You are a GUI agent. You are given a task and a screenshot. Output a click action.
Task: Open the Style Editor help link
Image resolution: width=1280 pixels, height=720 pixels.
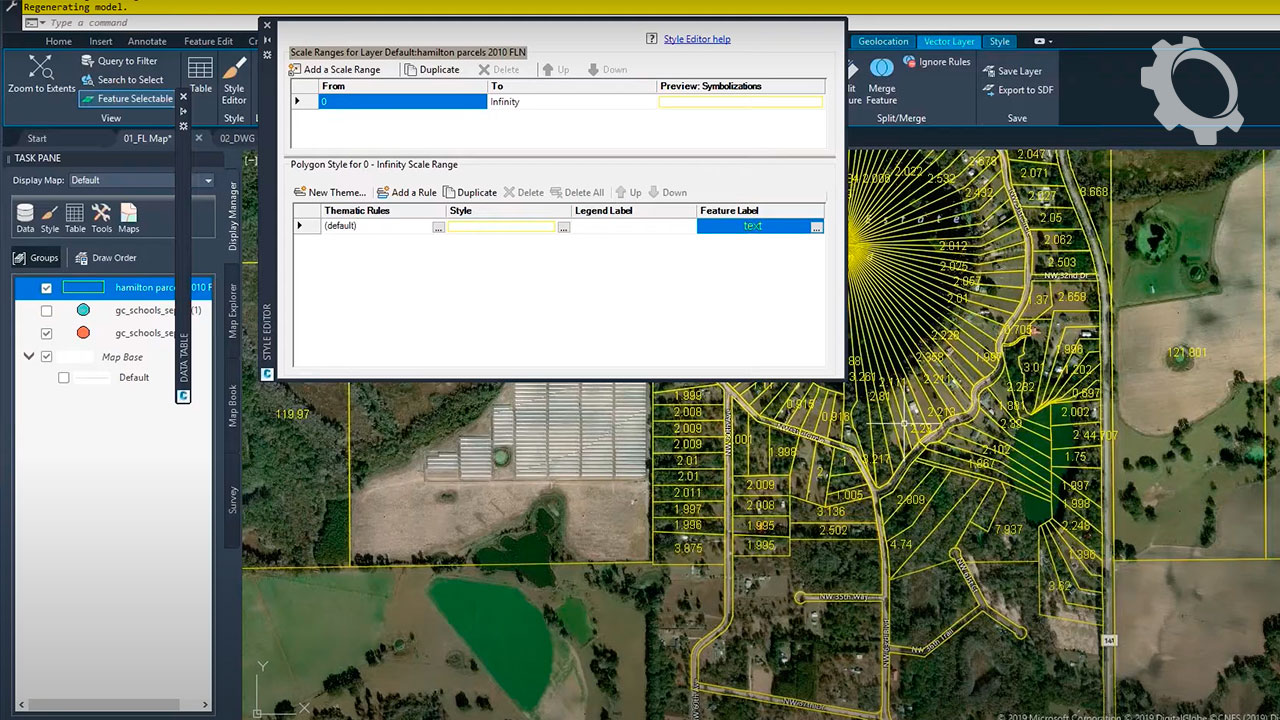tap(696, 39)
